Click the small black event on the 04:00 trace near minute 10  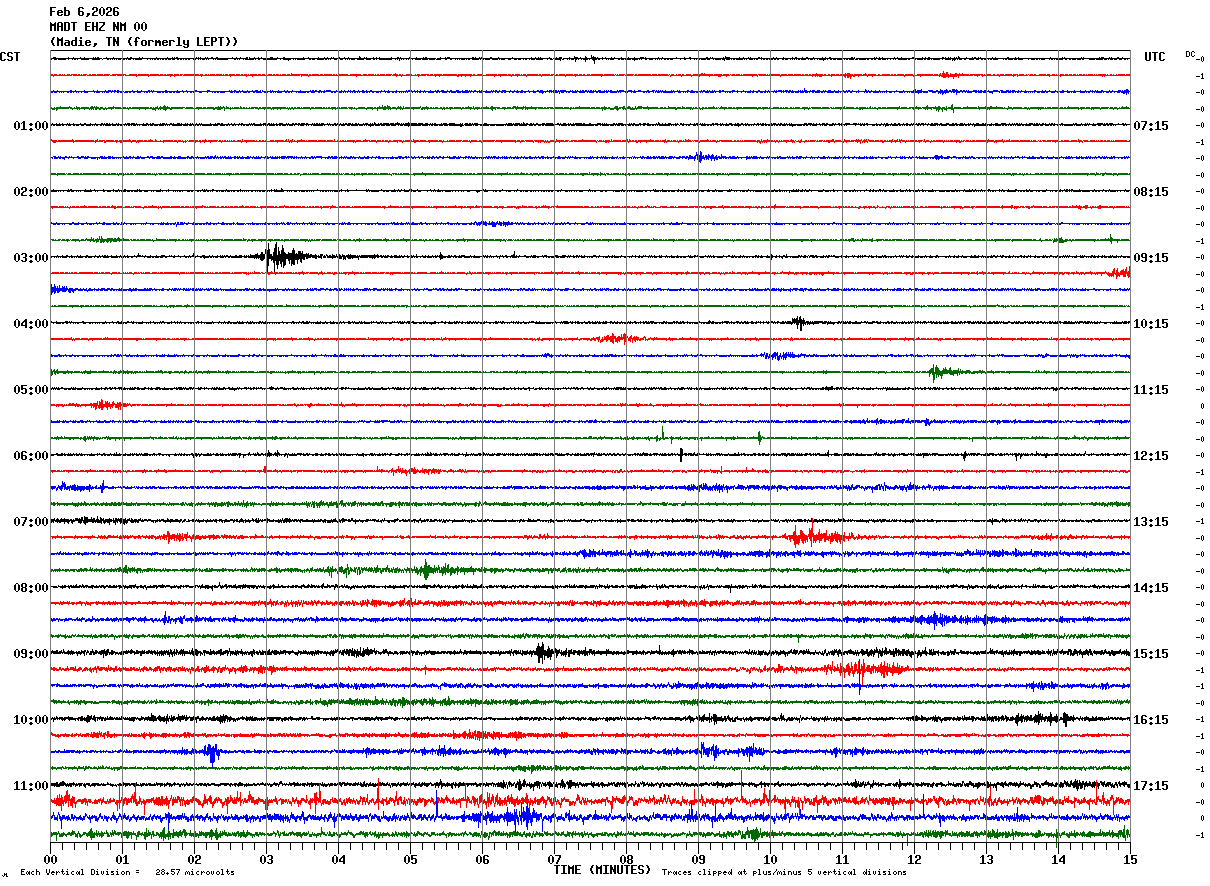[798, 322]
